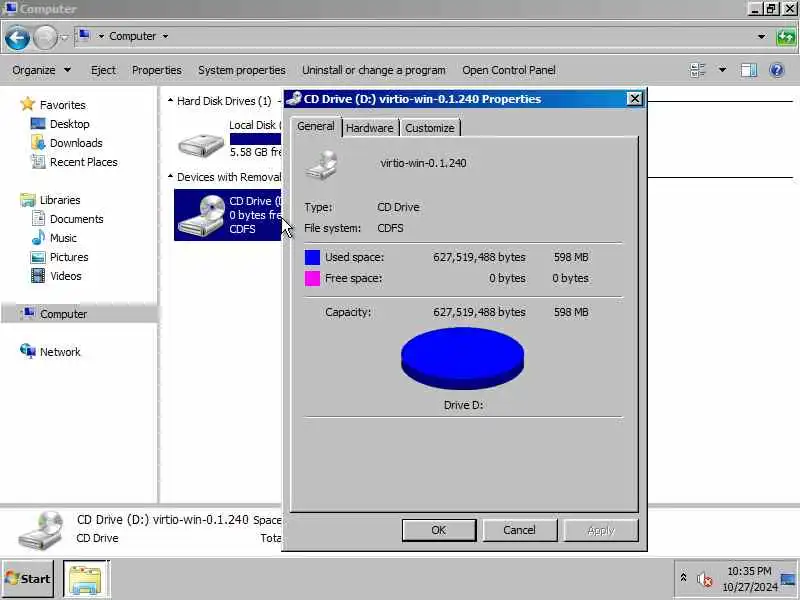Select the CD Drive (D:) item
Screen dimensions: 800x600
(228, 215)
